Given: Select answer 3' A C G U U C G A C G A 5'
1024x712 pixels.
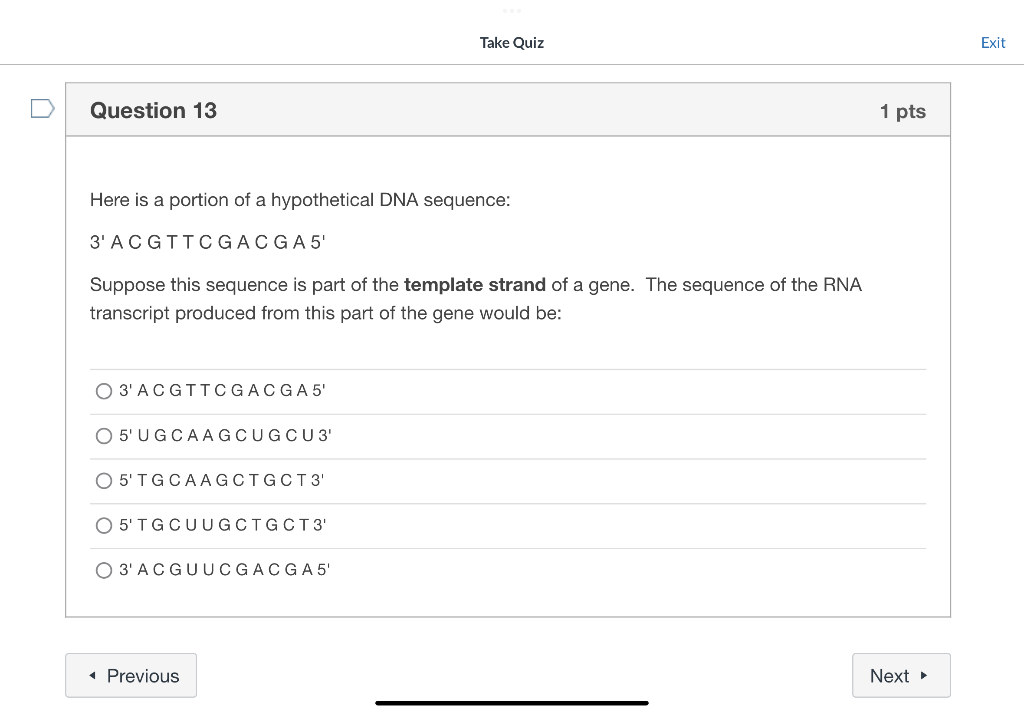Looking at the screenshot, I should tap(104, 570).
